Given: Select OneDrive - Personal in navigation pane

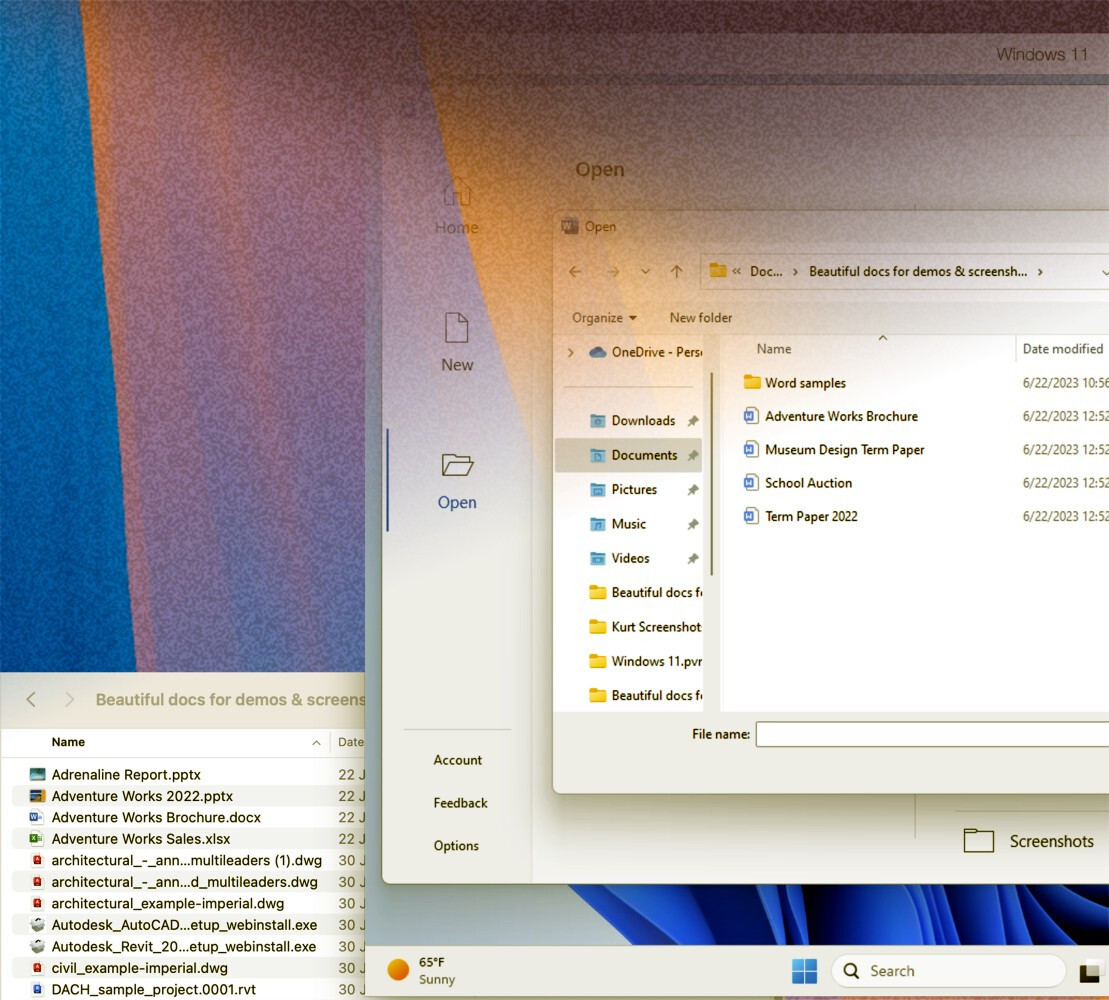Looking at the screenshot, I should (646, 352).
